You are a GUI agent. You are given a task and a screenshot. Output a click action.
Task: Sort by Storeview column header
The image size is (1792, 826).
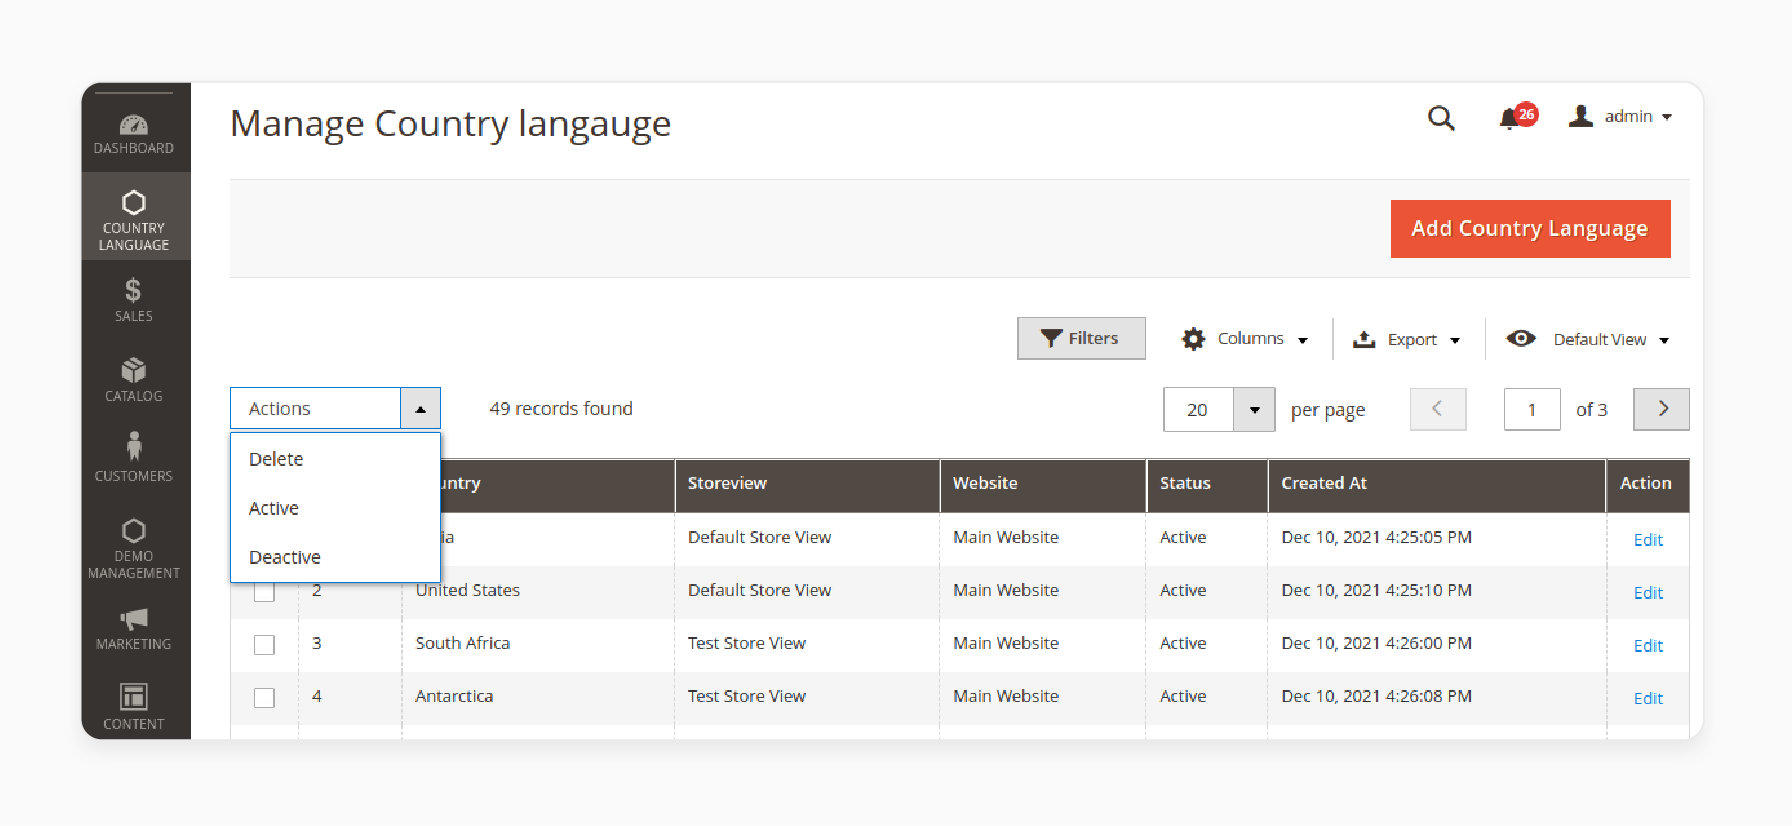pyautogui.click(x=807, y=486)
